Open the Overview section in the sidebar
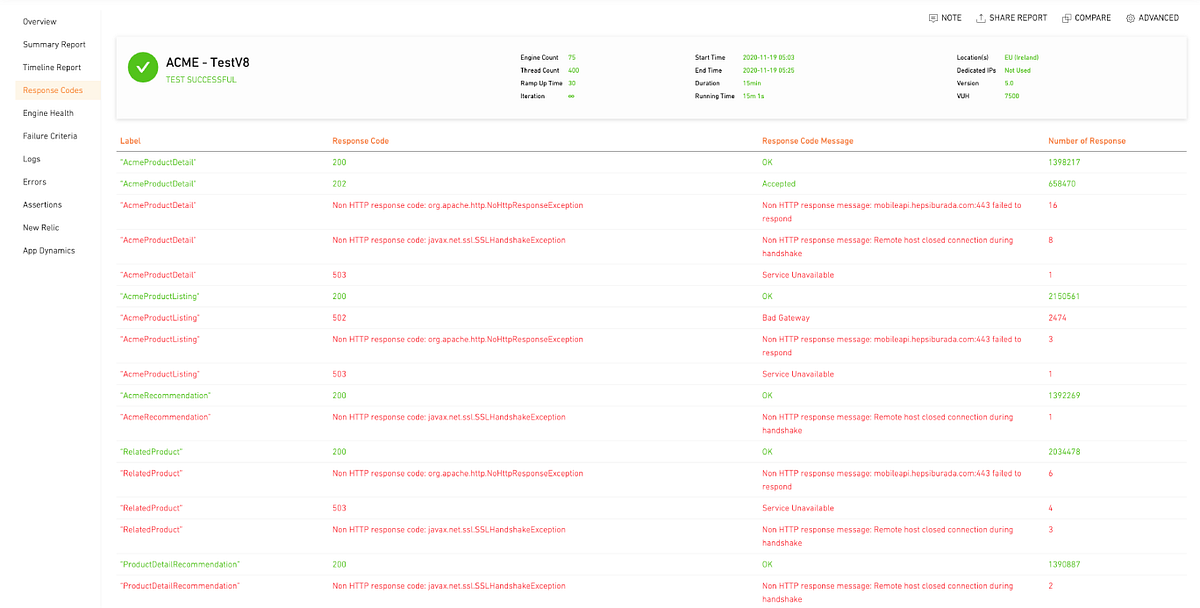This screenshot has width=1200, height=608. pos(40,21)
